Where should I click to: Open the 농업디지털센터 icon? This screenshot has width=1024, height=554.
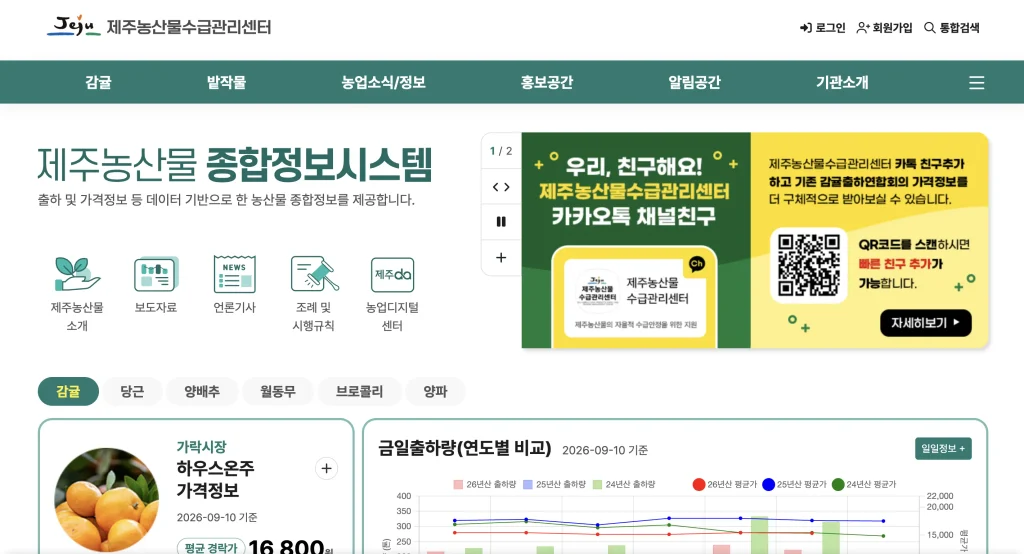(392, 293)
